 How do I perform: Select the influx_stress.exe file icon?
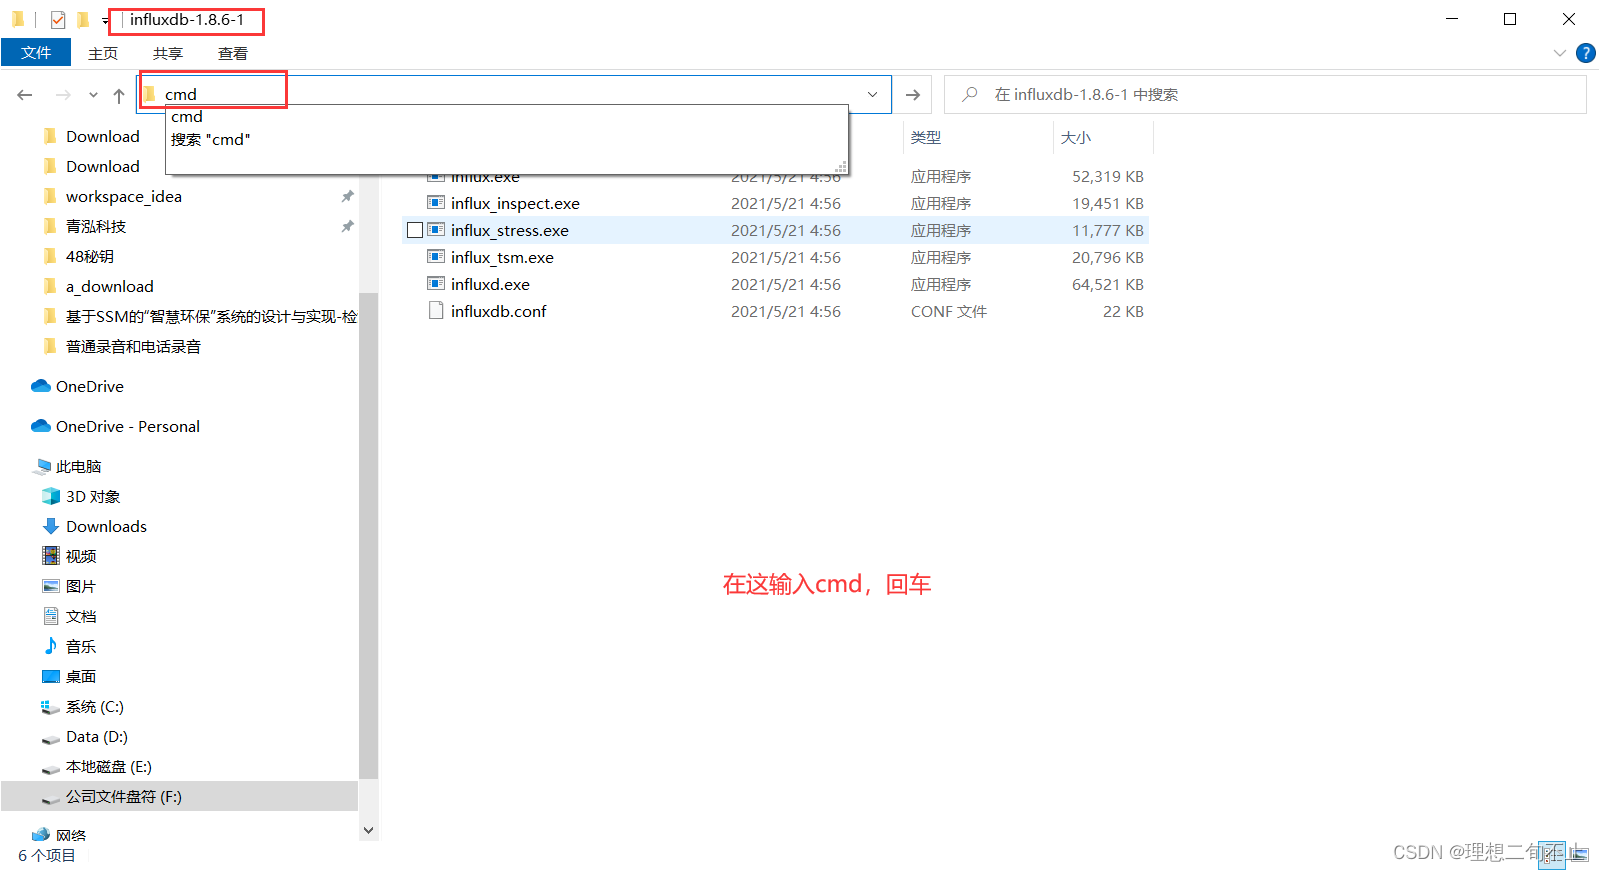coord(436,230)
